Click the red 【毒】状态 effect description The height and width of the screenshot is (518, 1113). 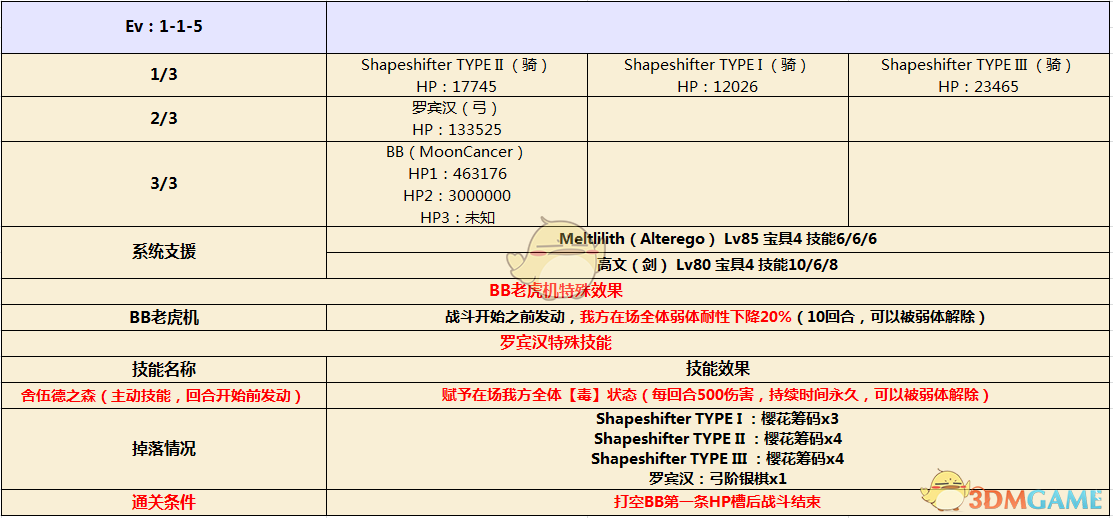pos(716,395)
